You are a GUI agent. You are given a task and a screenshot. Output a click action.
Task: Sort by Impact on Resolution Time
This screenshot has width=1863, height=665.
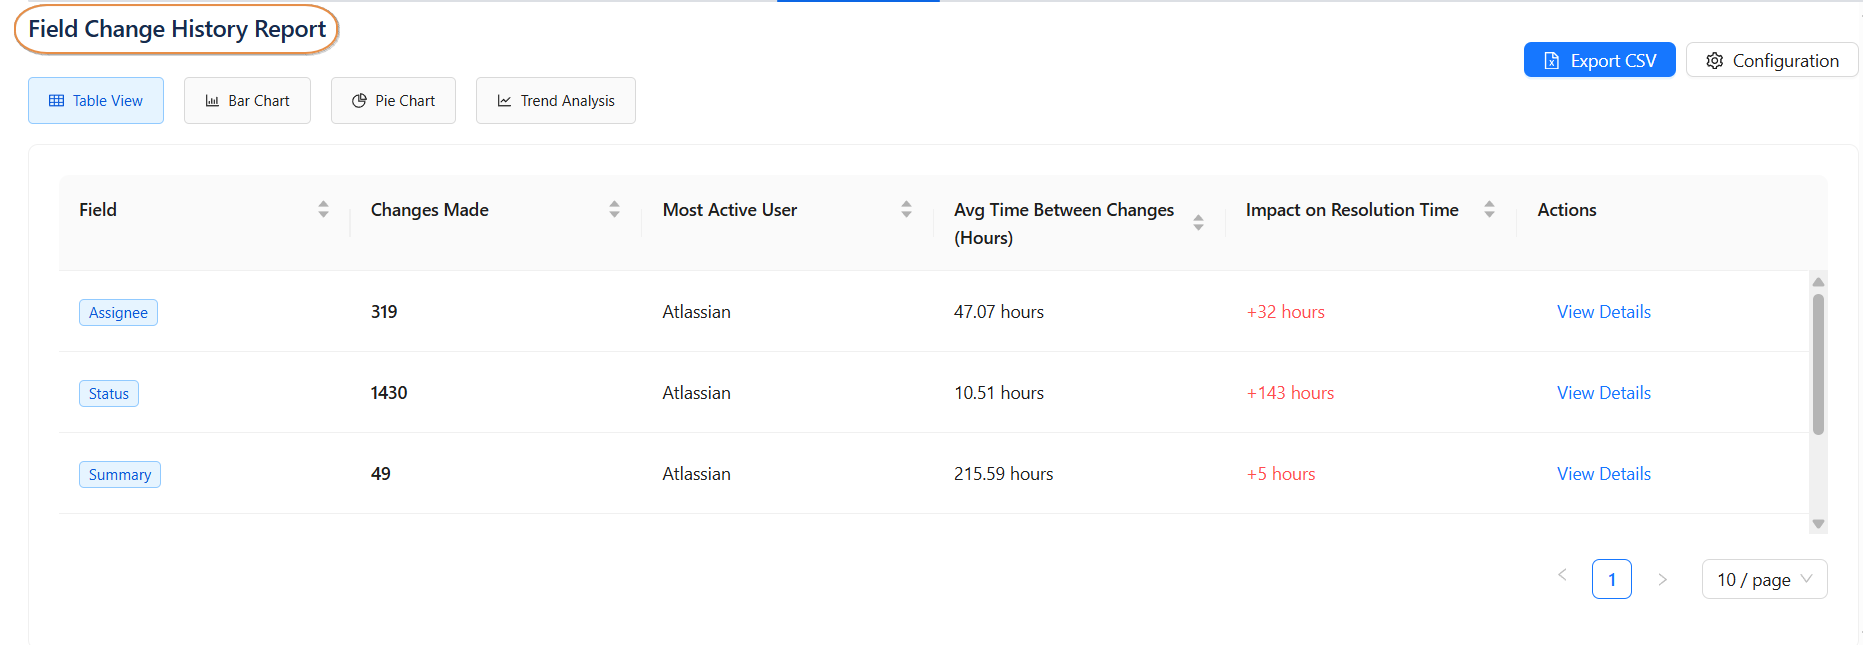coord(1489,209)
